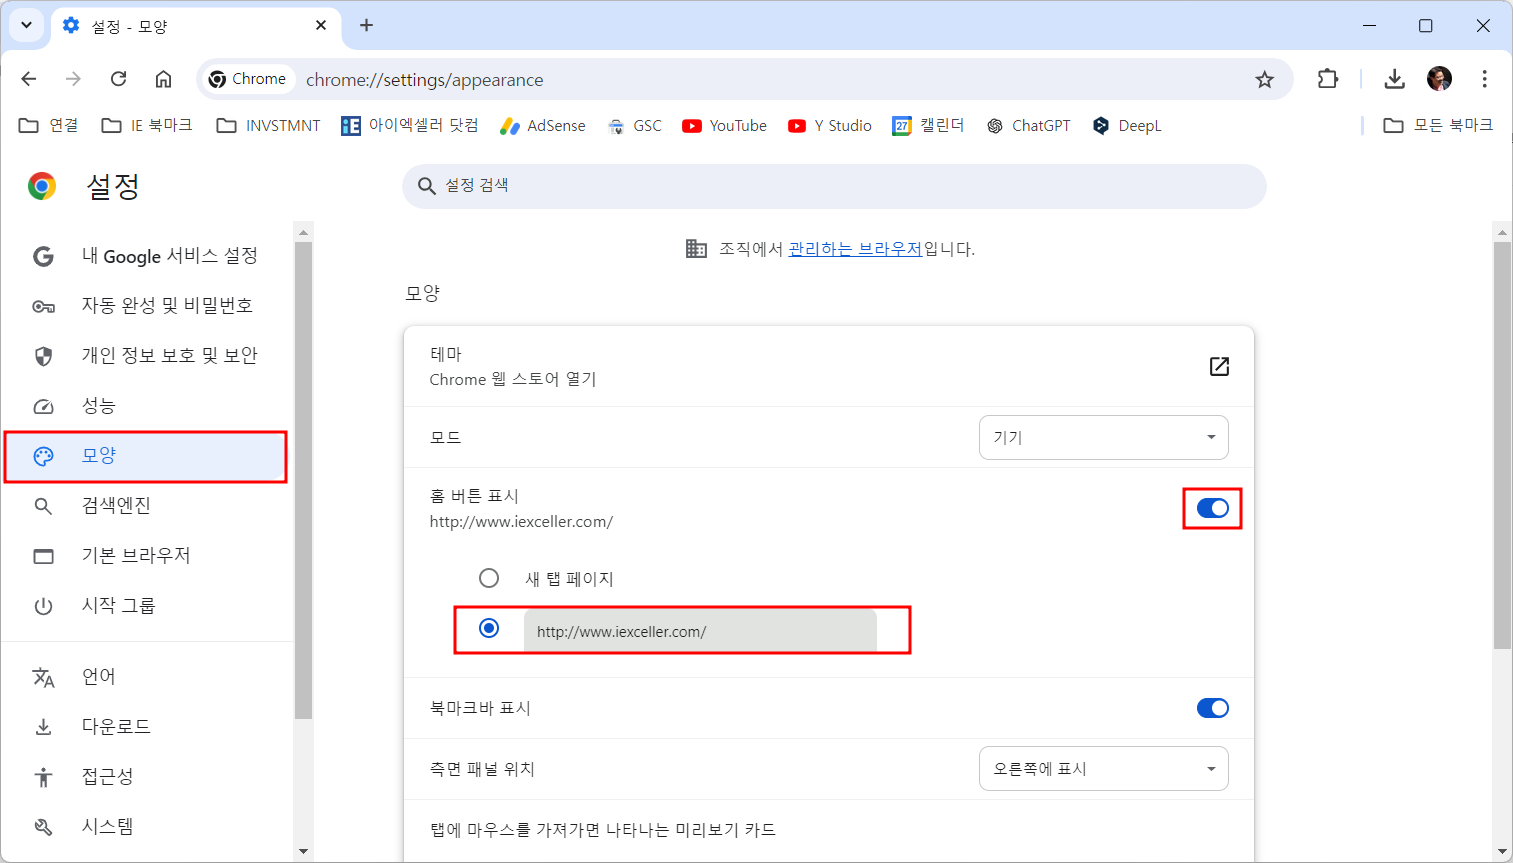This screenshot has height=863, width=1513.
Task: Click the Chrome logo next to 설정
Action: (x=42, y=186)
